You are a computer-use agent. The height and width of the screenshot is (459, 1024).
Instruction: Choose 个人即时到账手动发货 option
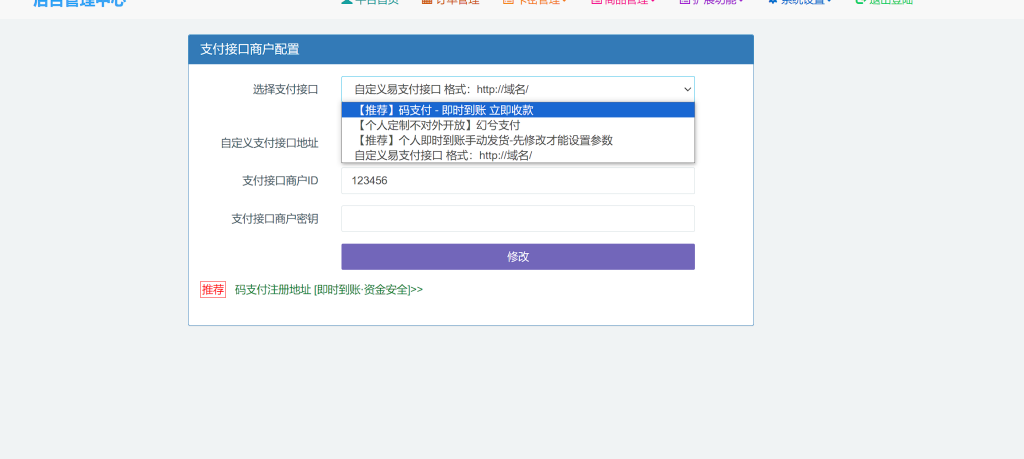(x=517, y=140)
